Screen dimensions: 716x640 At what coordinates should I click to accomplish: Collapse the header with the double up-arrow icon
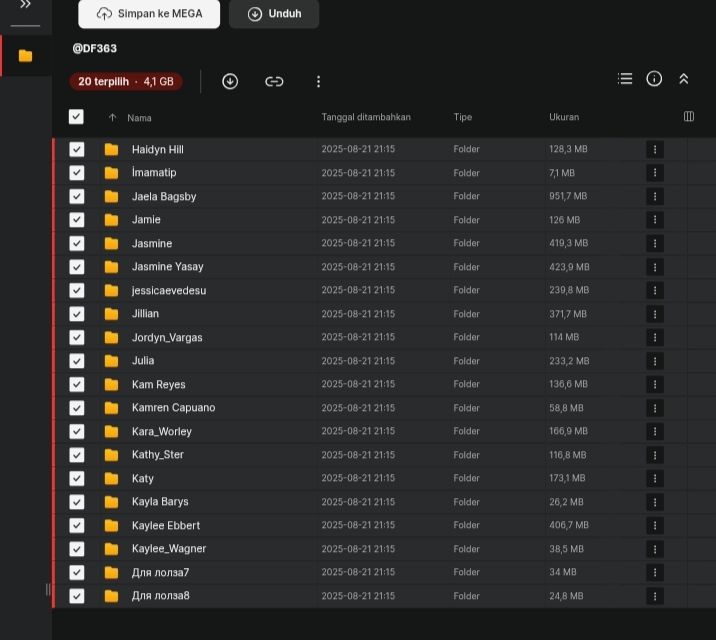(x=683, y=79)
